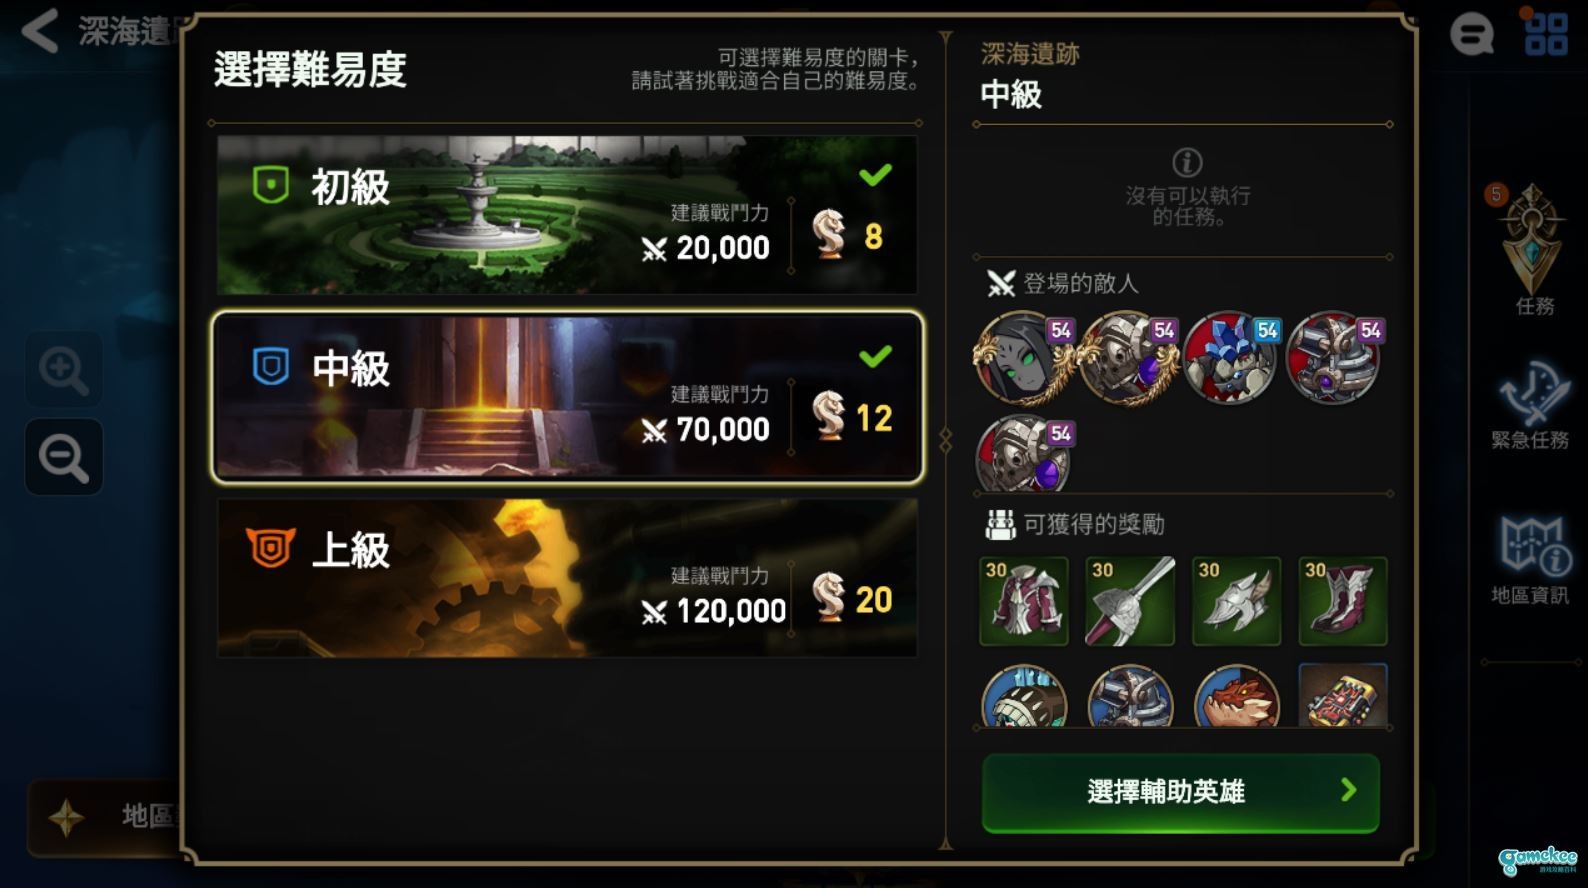
Task: Open 緊急任務 urgent missions icon
Action: (1530, 407)
